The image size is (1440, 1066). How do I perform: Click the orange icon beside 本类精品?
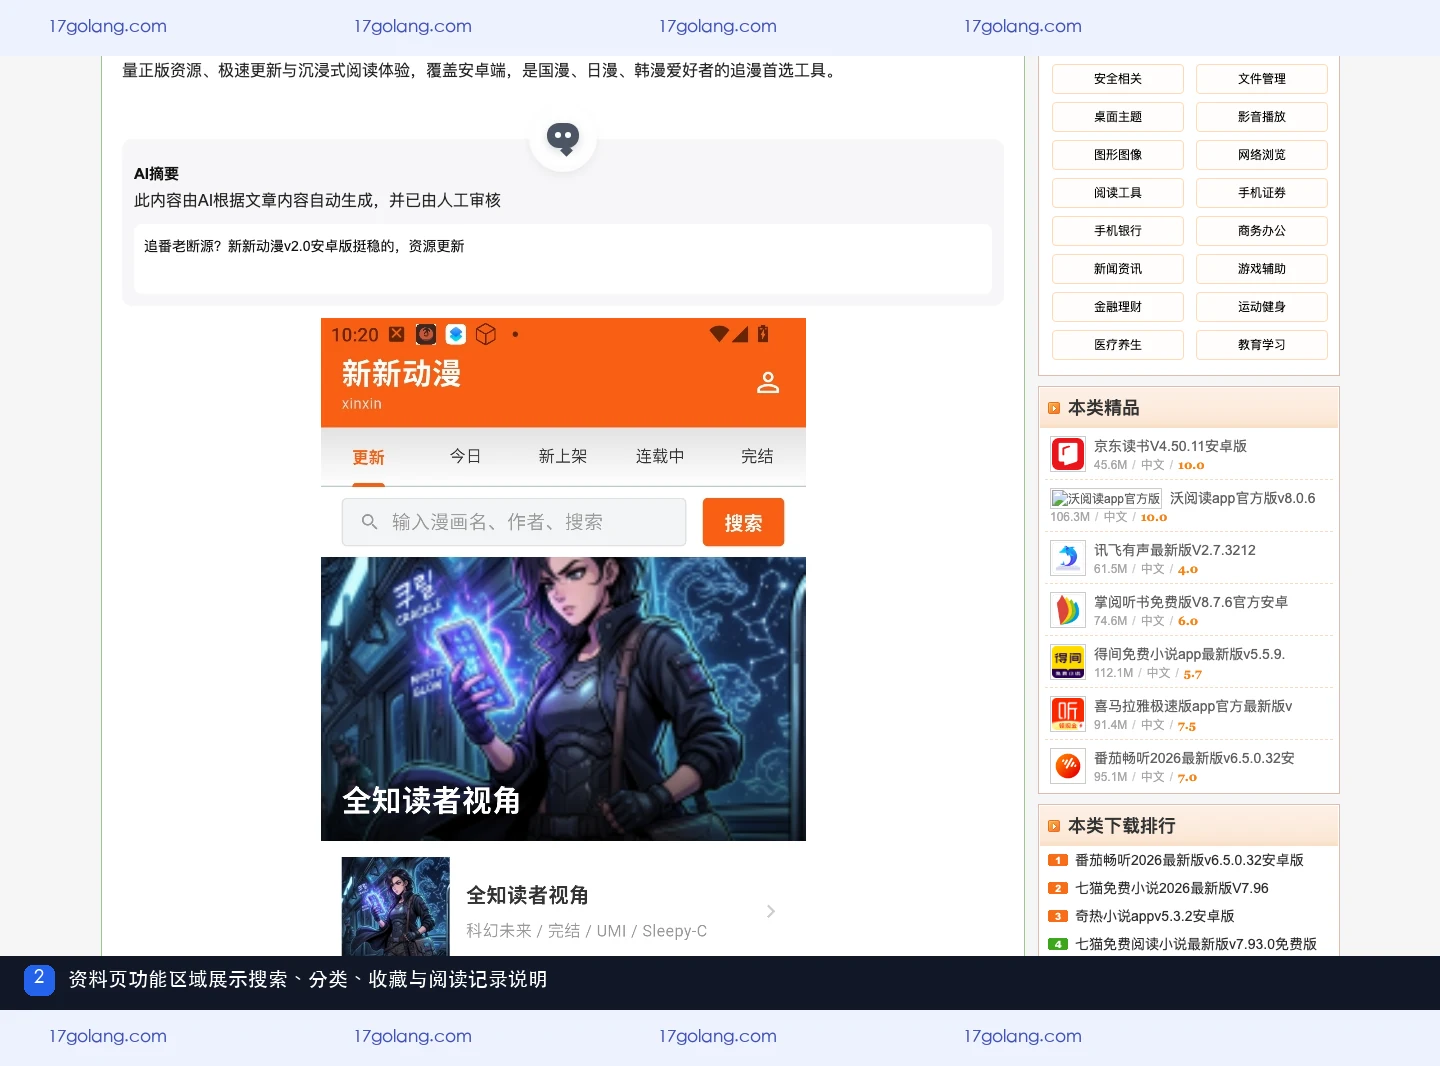click(x=1054, y=408)
